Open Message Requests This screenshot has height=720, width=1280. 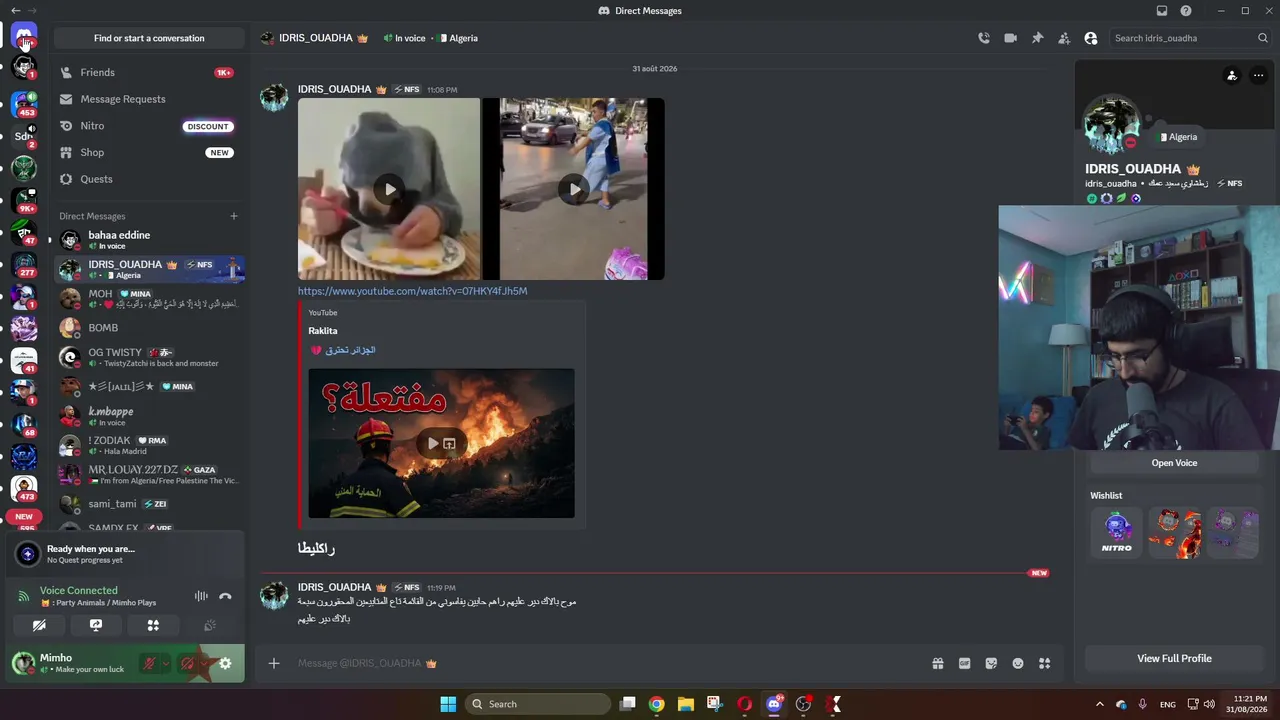click(150, 99)
